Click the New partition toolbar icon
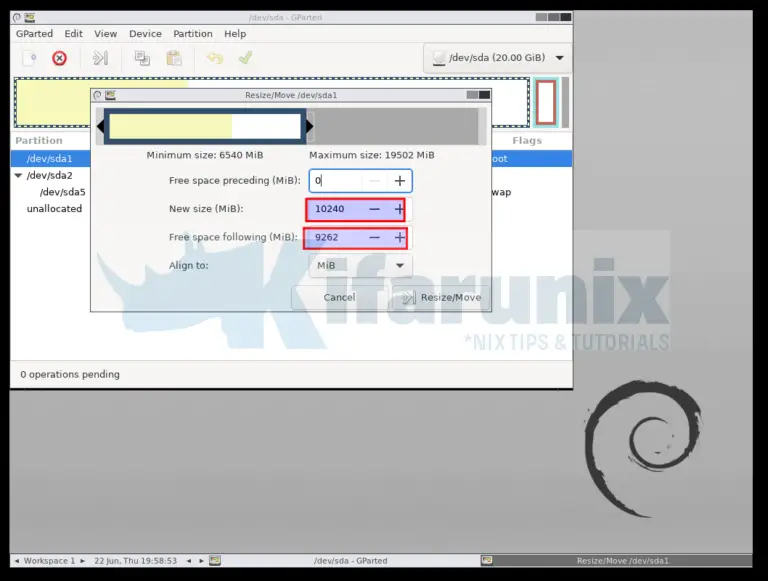768x581 pixels. [29, 58]
